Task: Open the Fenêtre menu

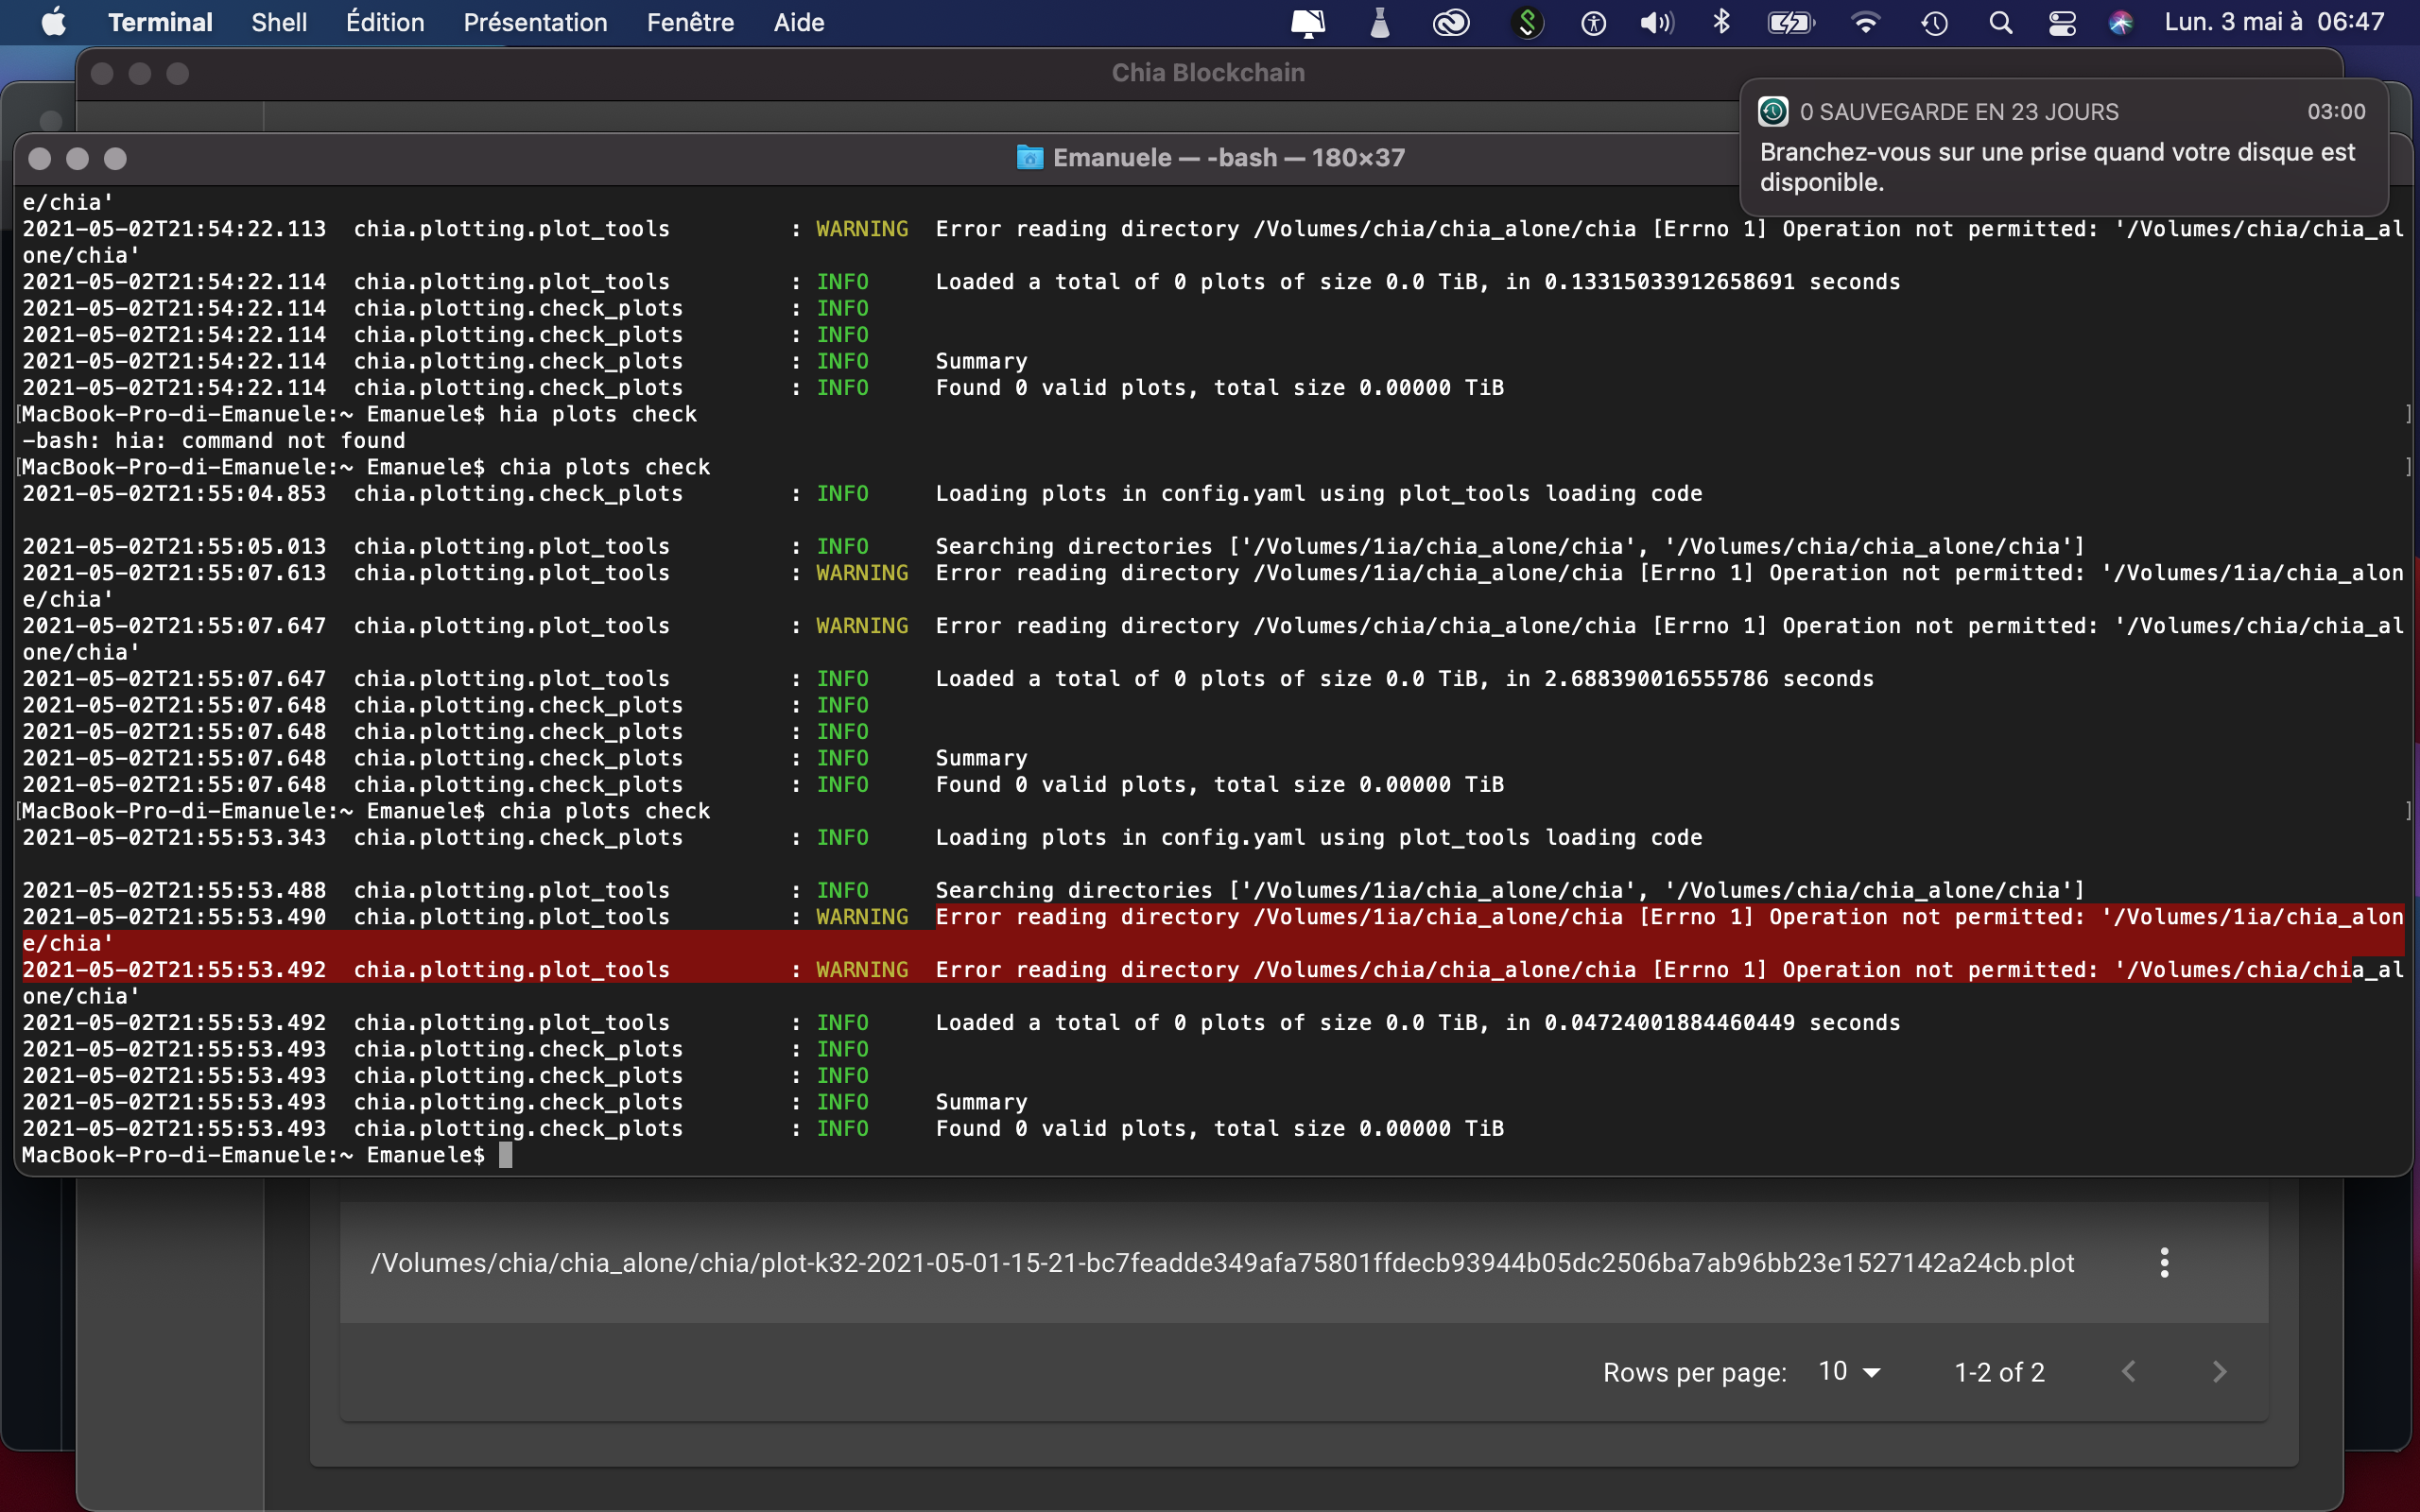Action: click(x=690, y=22)
